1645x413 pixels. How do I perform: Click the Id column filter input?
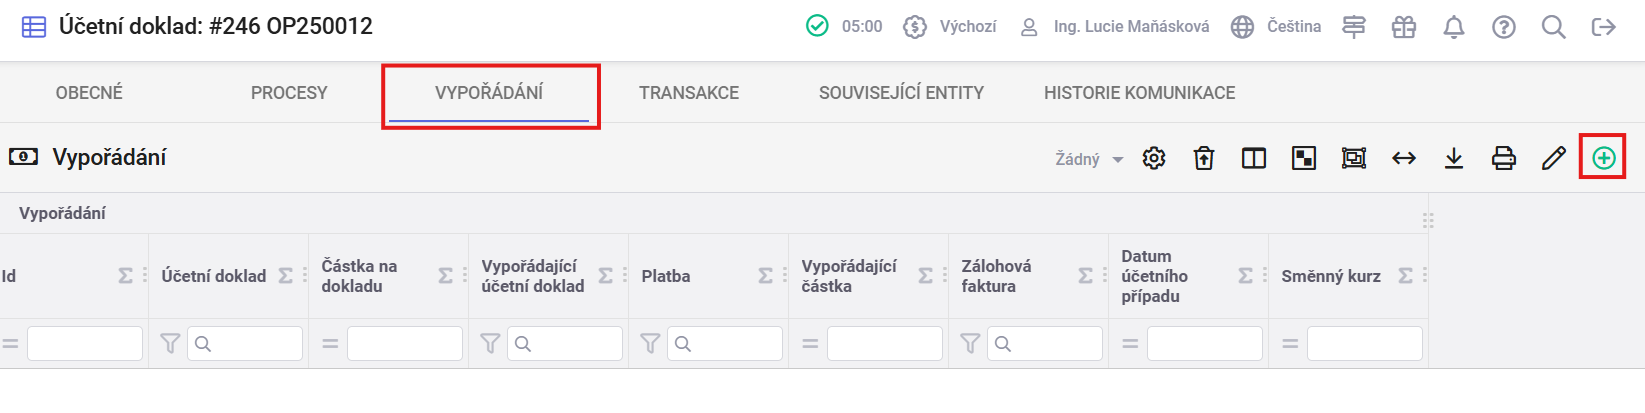click(x=85, y=344)
